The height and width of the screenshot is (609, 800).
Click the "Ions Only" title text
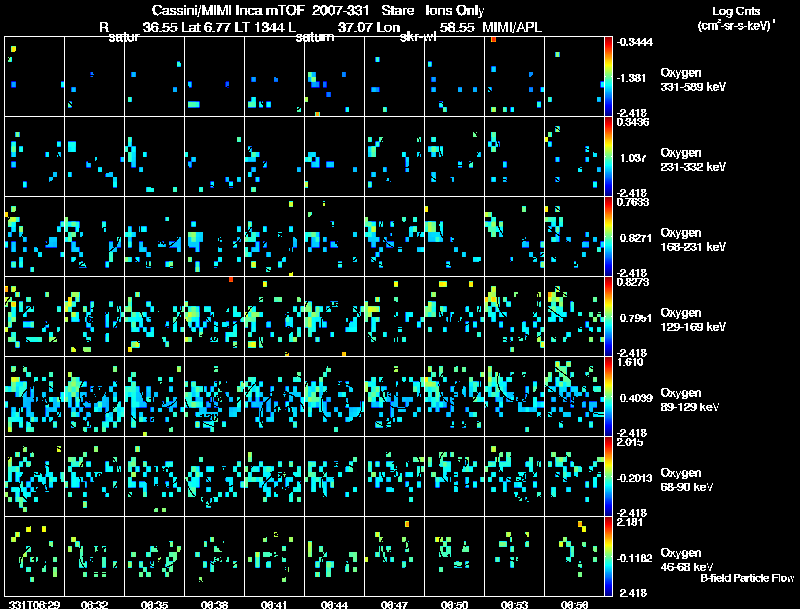pos(454,10)
